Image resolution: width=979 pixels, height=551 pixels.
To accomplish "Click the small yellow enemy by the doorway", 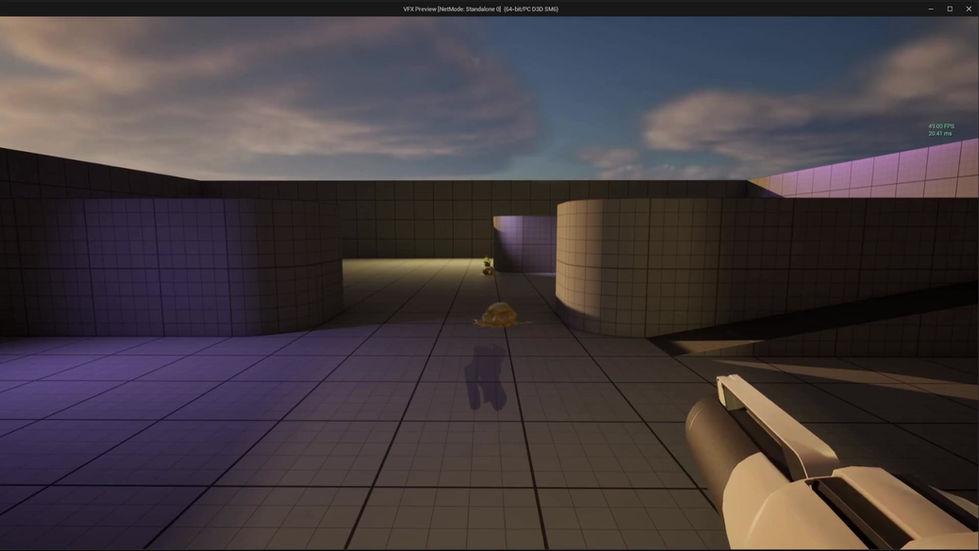I will click(487, 266).
